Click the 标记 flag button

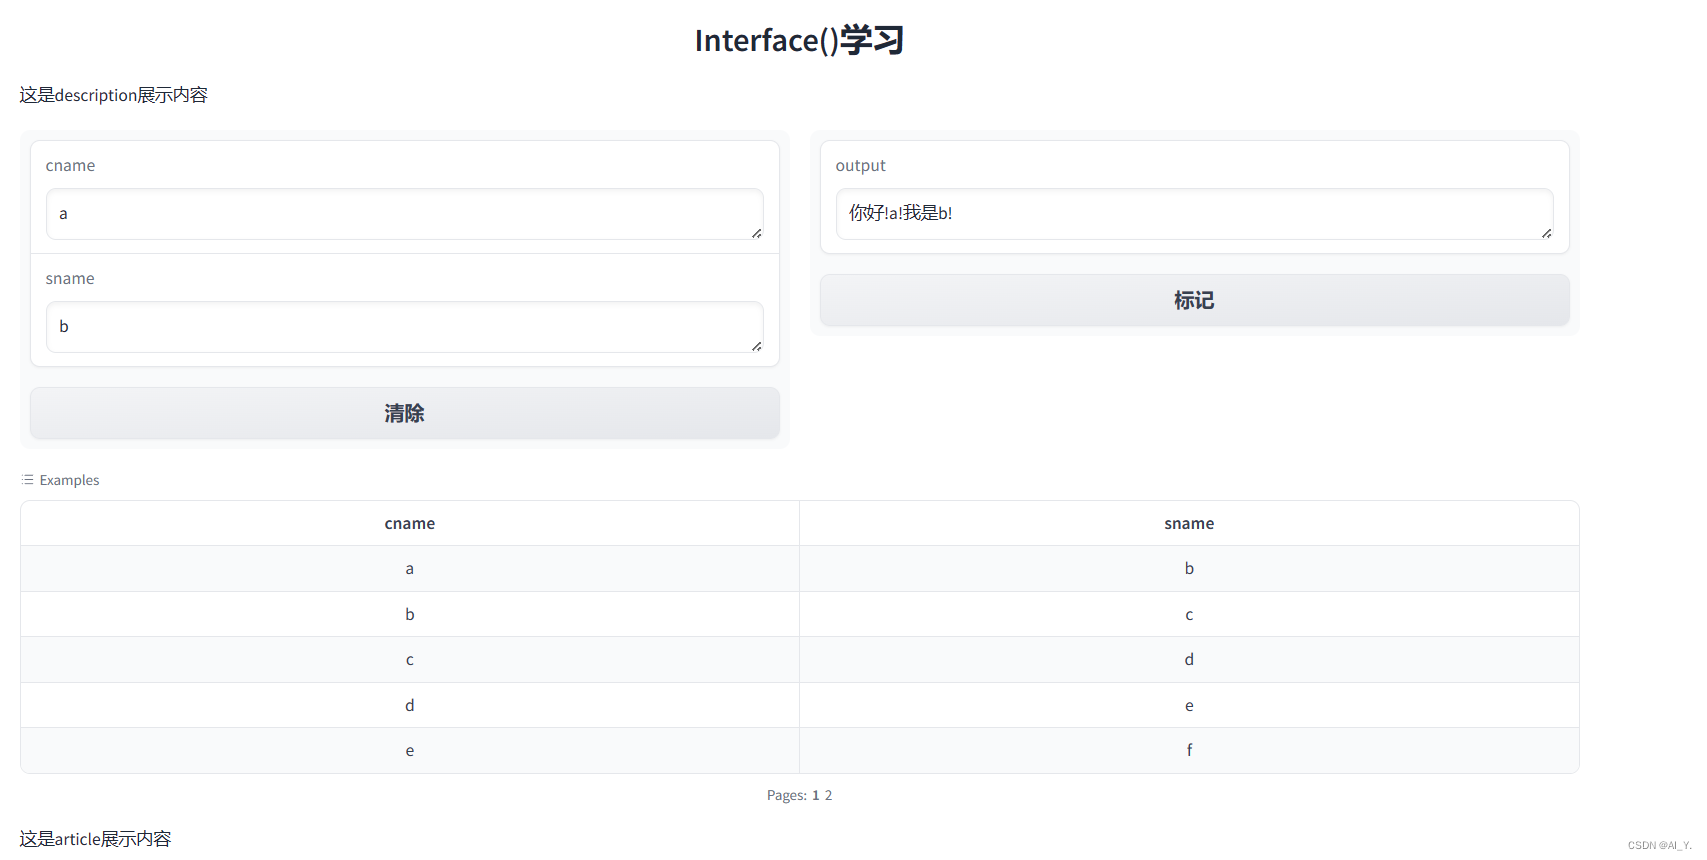pyautogui.click(x=1194, y=300)
